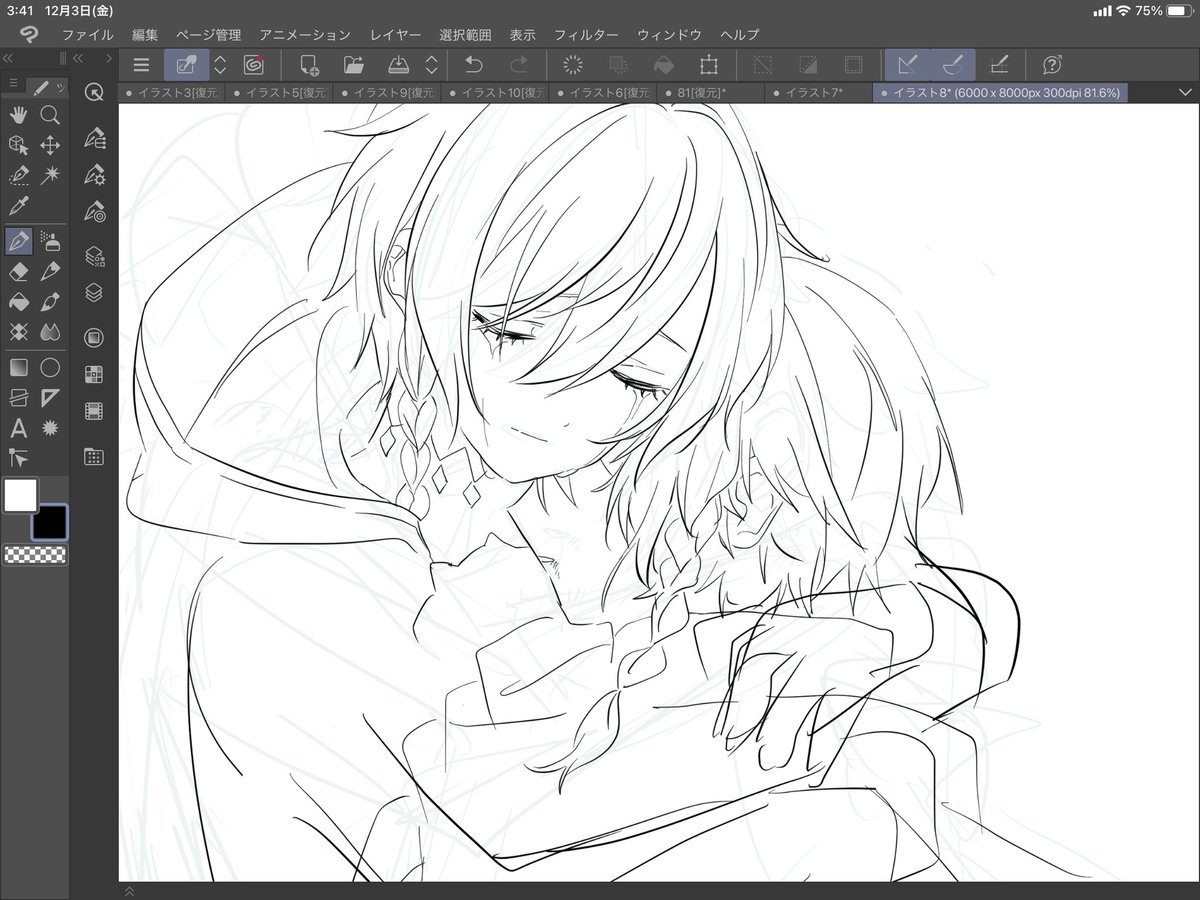Select the Hand (move view) tool
The height and width of the screenshot is (900, 1200).
tap(18, 115)
